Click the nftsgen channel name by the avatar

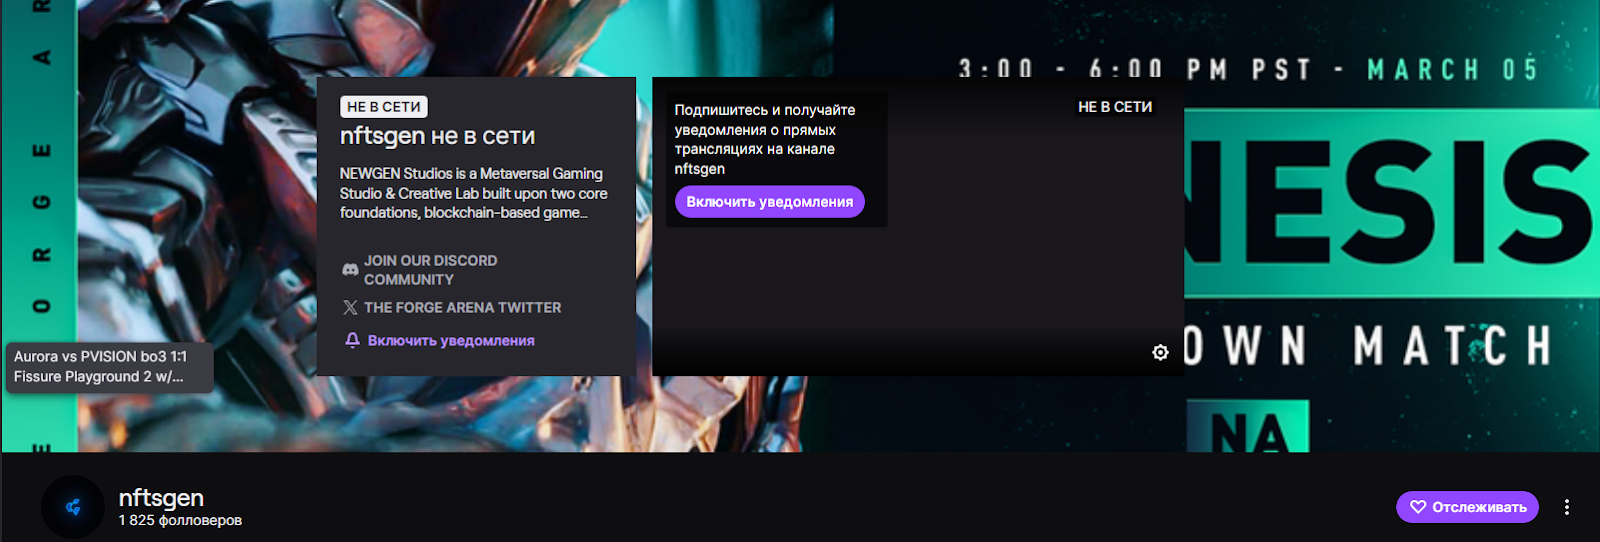pos(161,497)
